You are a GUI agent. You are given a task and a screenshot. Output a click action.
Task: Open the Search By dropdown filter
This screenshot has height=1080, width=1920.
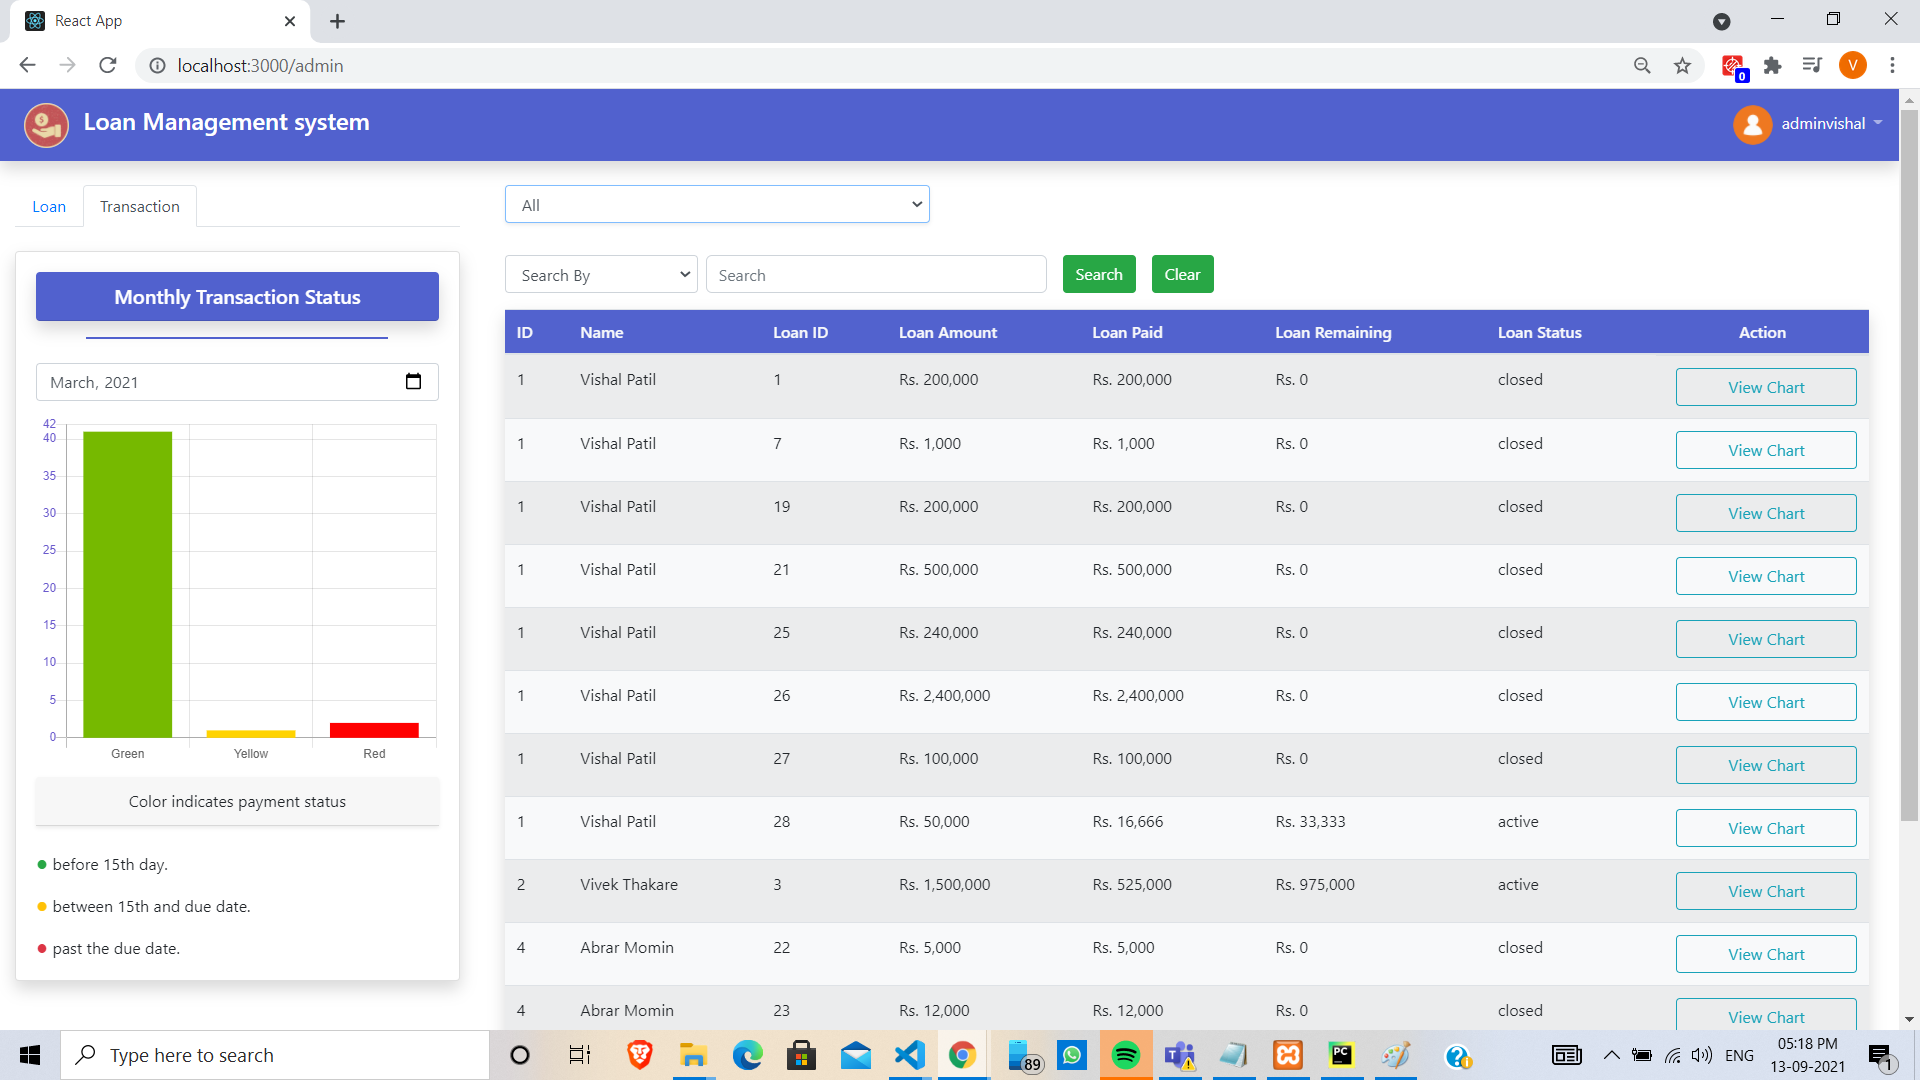pos(600,274)
